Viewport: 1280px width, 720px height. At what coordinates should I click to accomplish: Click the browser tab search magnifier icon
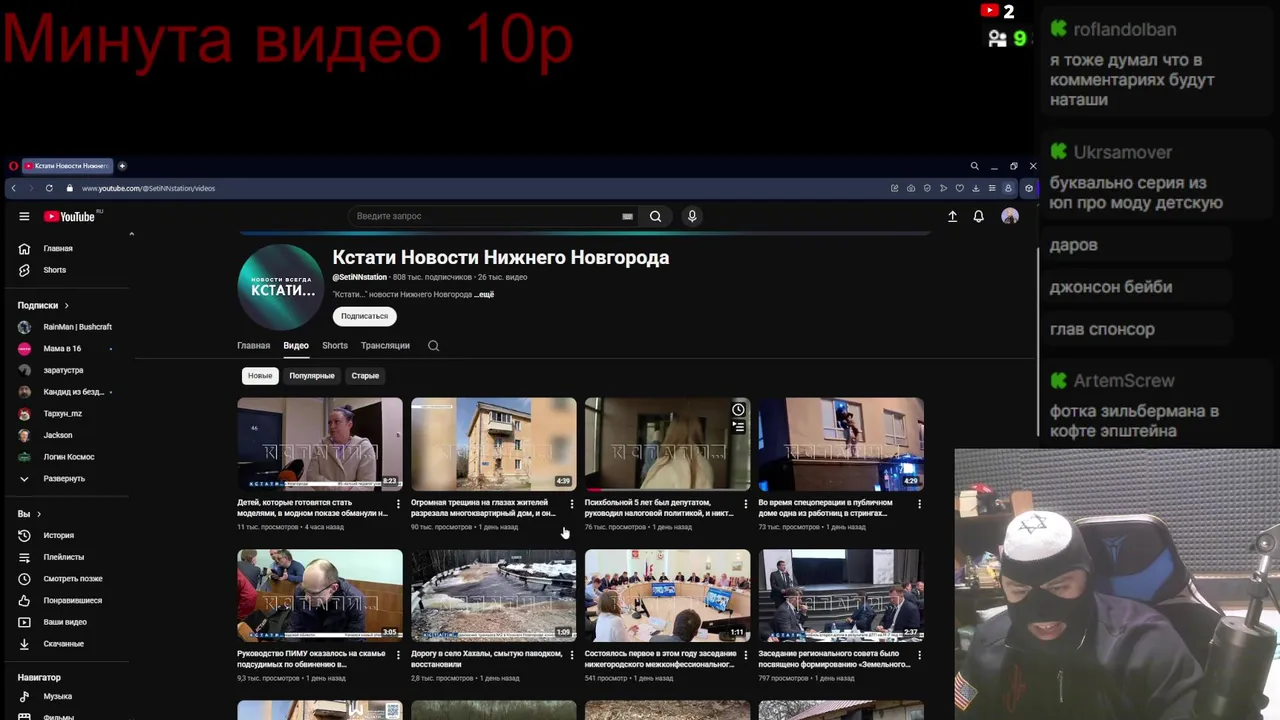[974, 166]
